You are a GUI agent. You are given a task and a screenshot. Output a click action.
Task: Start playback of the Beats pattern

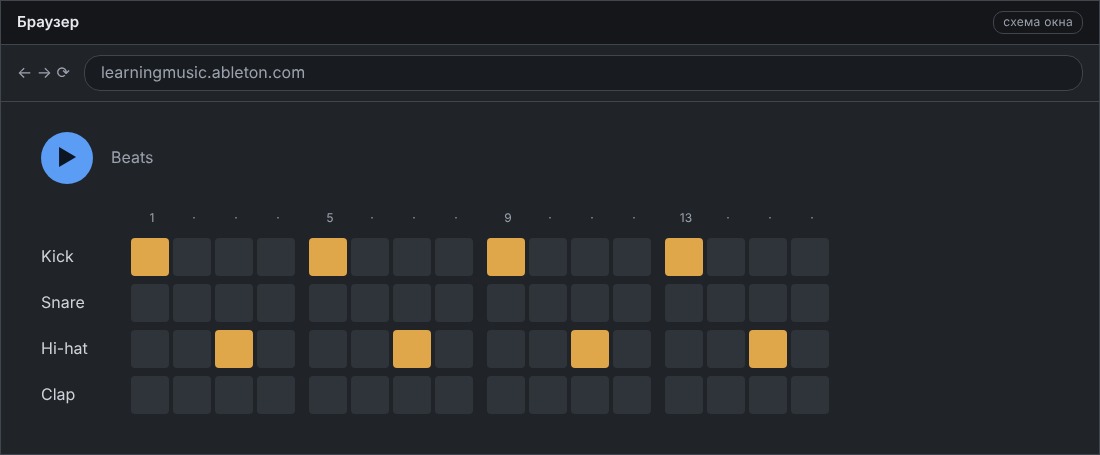67,158
